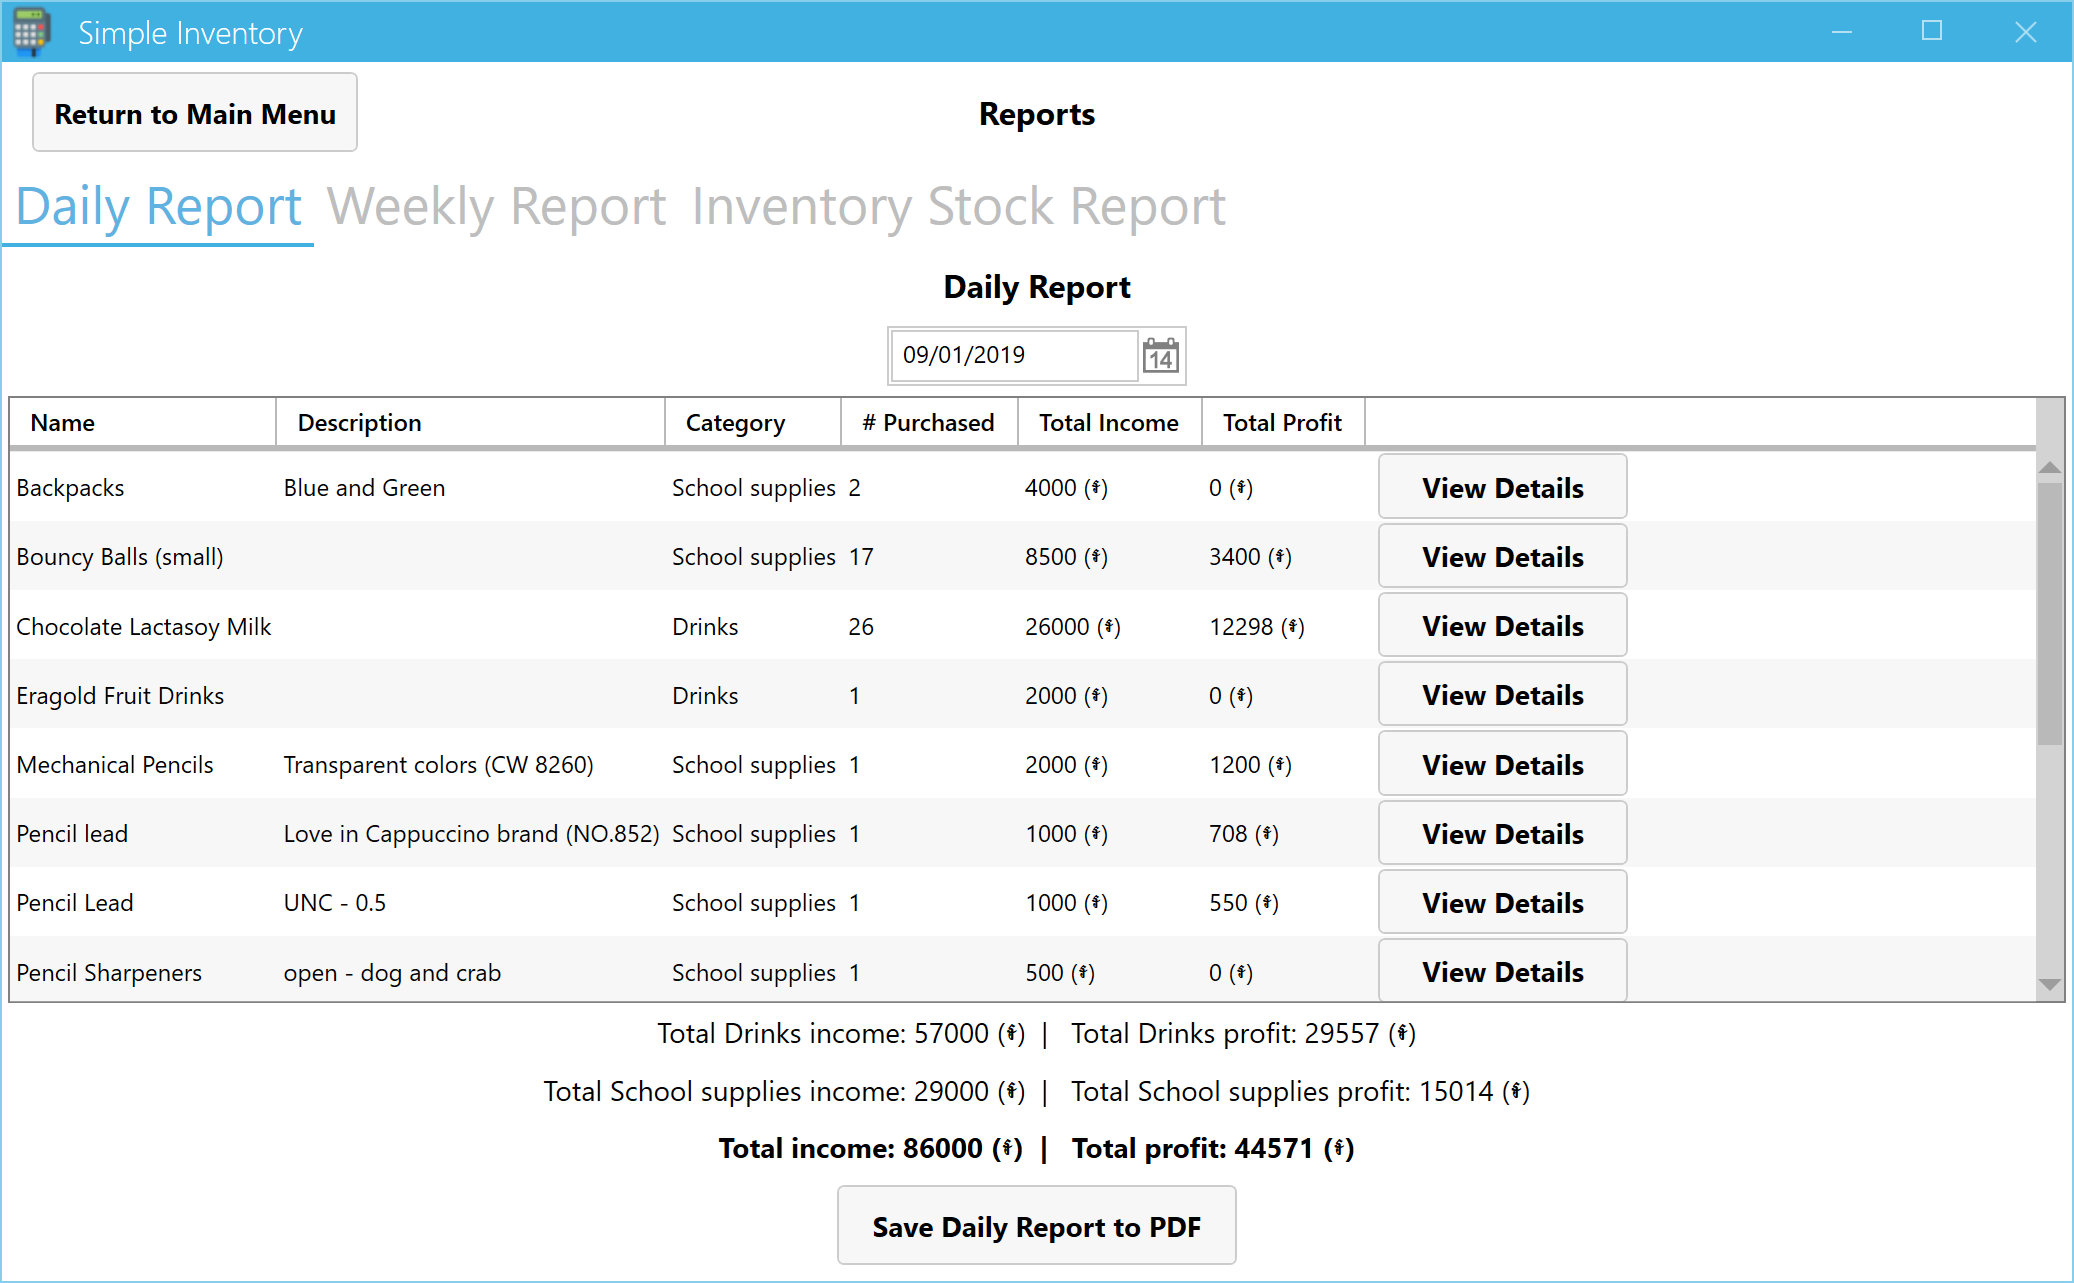Minimize the Simple Inventory window
This screenshot has height=1283, width=2074.
pyautogui.click(x=1842, y=32)
